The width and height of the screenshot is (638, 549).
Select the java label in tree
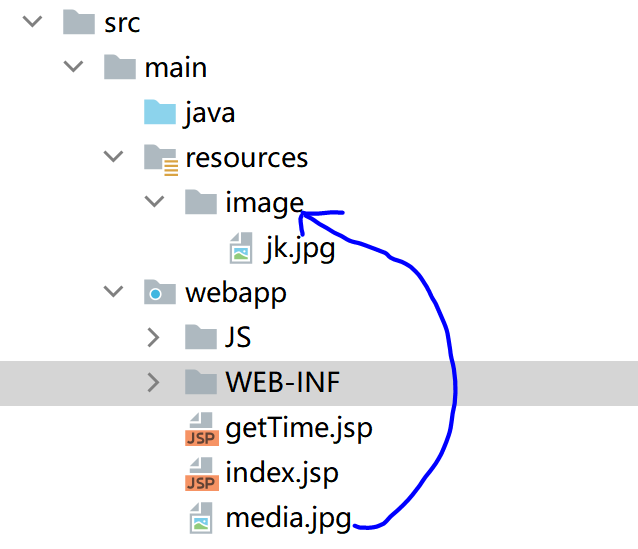tap(210, 113)
